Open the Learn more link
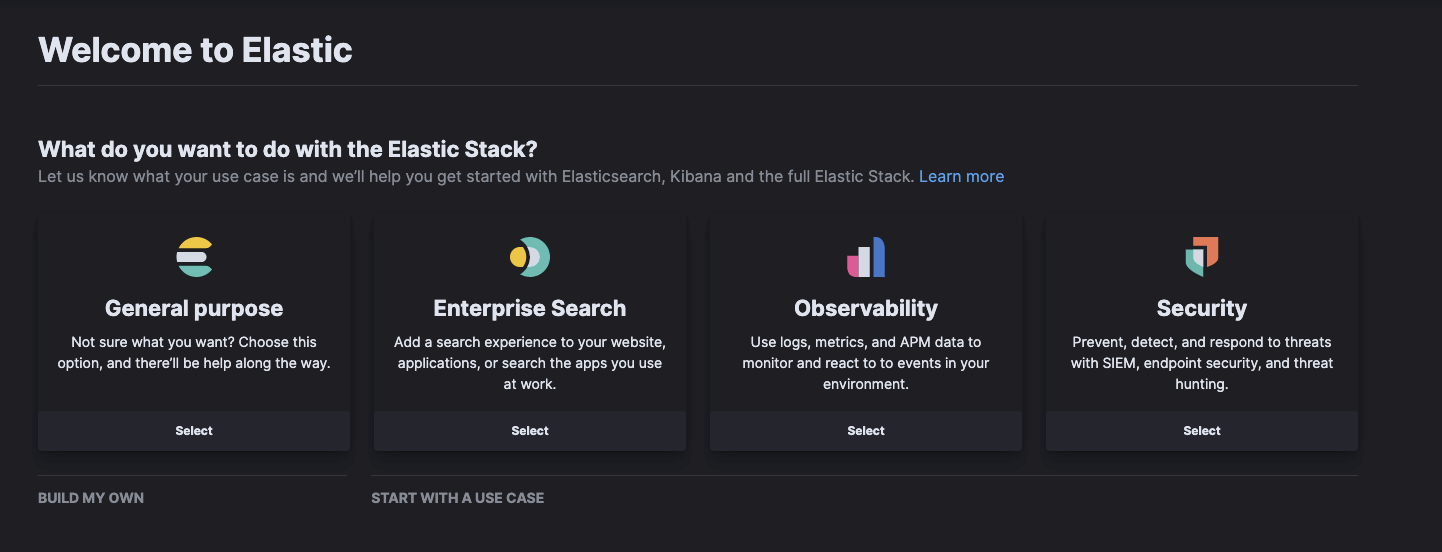The image size is (1442, 552). coord(961,176)
